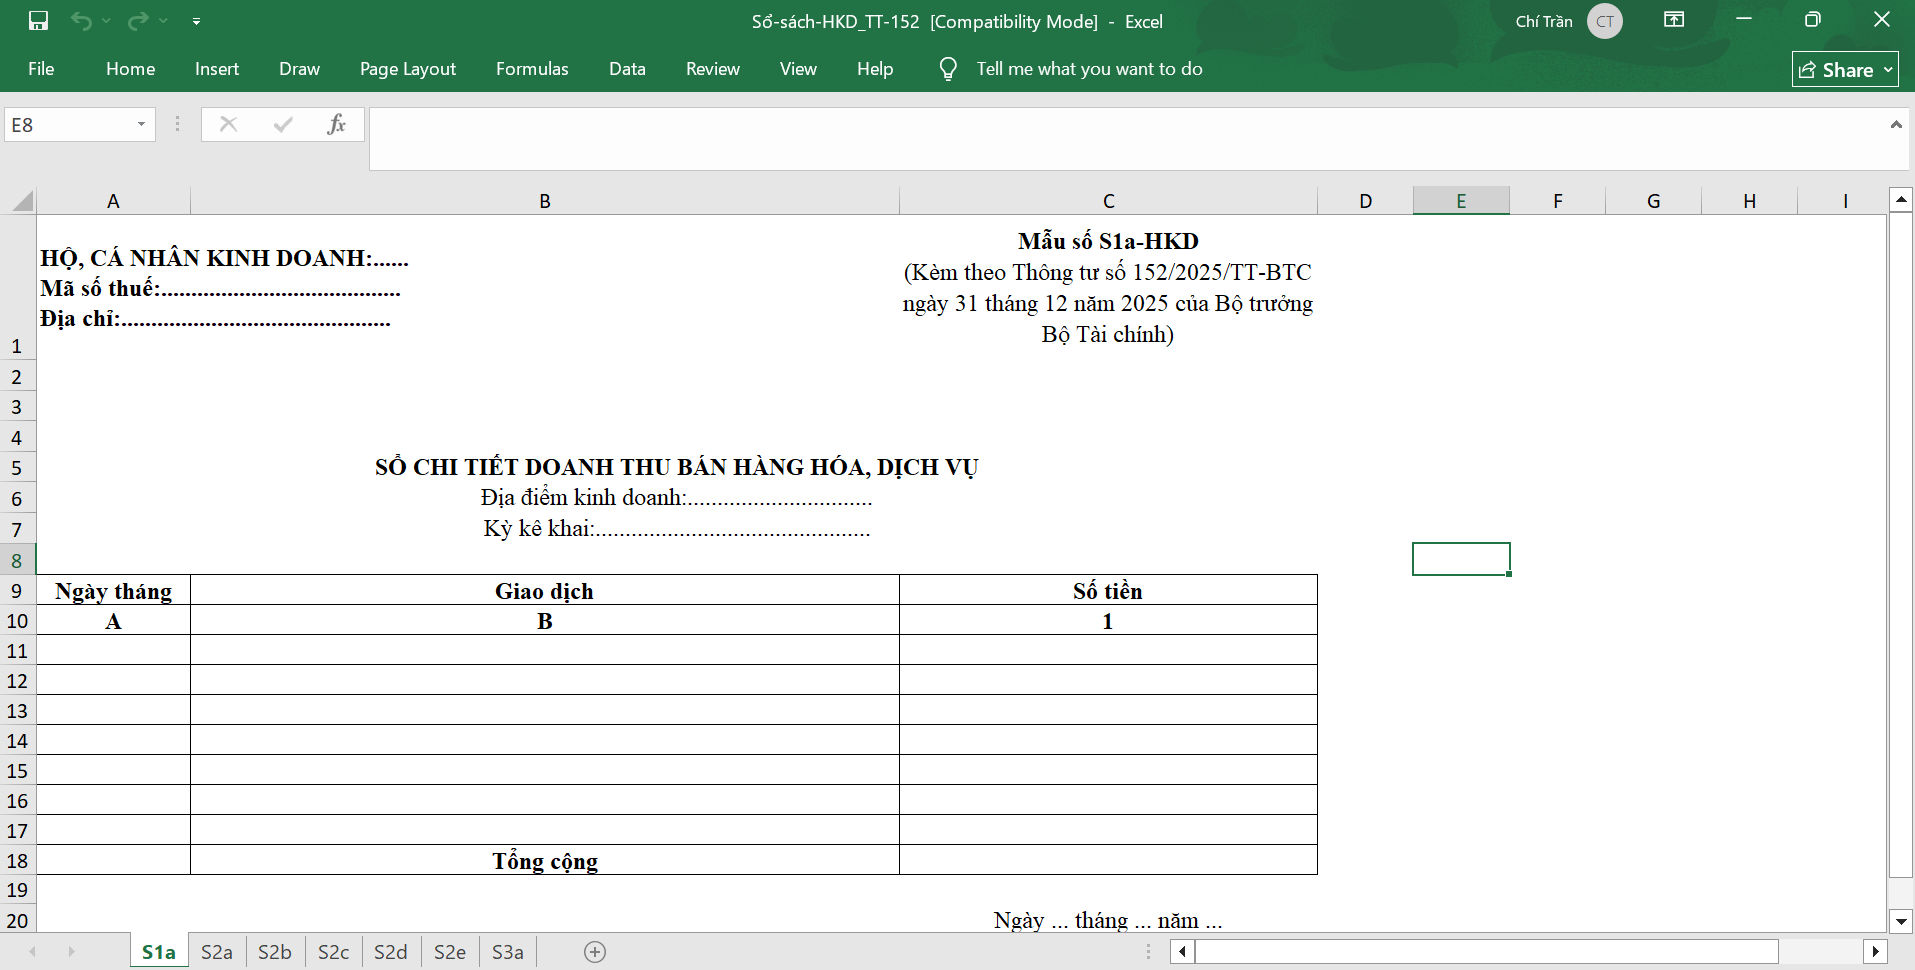Click the Select All corner triangle

coord(22,201)
